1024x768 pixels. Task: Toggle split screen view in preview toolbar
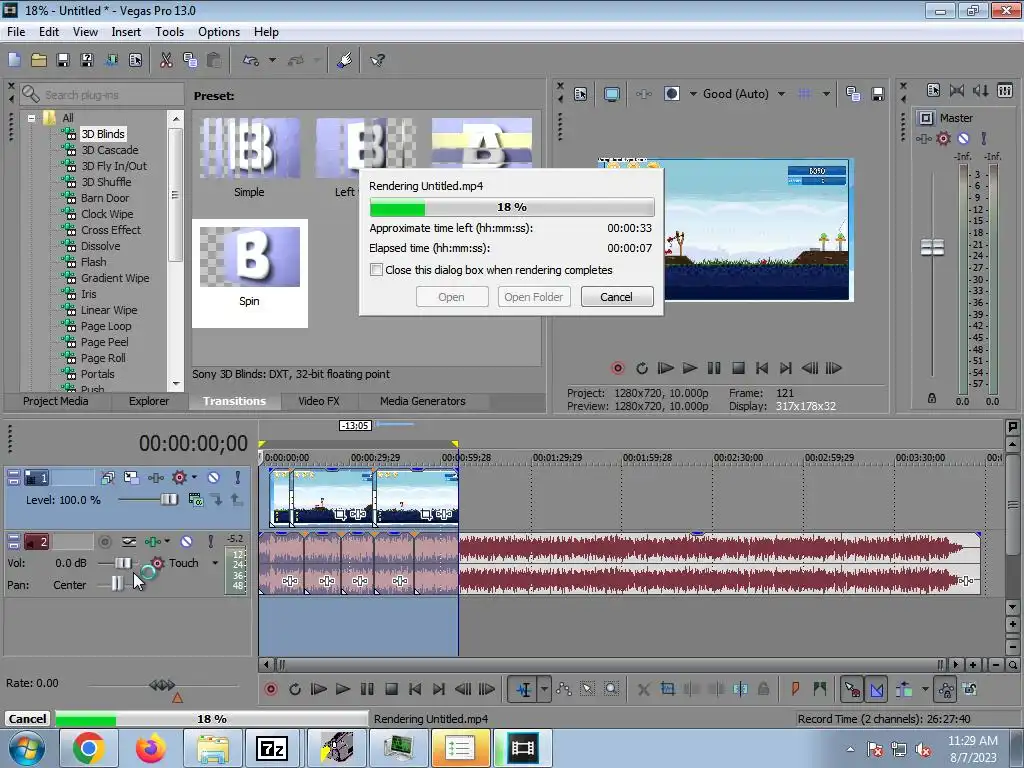click(x=672, y=94)
